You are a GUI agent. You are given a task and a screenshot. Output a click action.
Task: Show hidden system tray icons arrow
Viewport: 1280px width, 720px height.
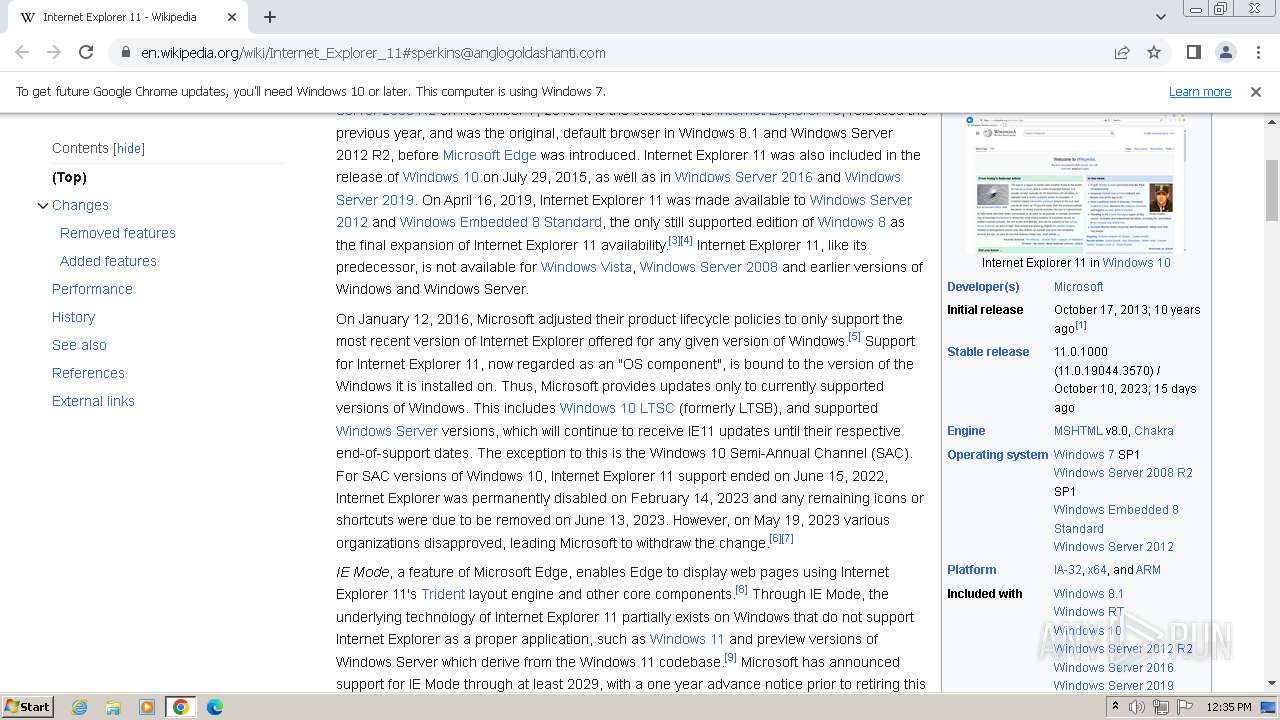pyautogui.click(x=1115, y=707)
